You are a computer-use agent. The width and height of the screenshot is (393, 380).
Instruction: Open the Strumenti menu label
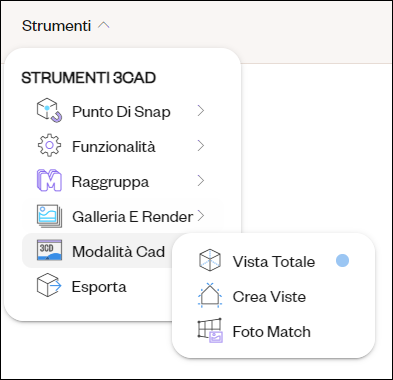point(56,26)
